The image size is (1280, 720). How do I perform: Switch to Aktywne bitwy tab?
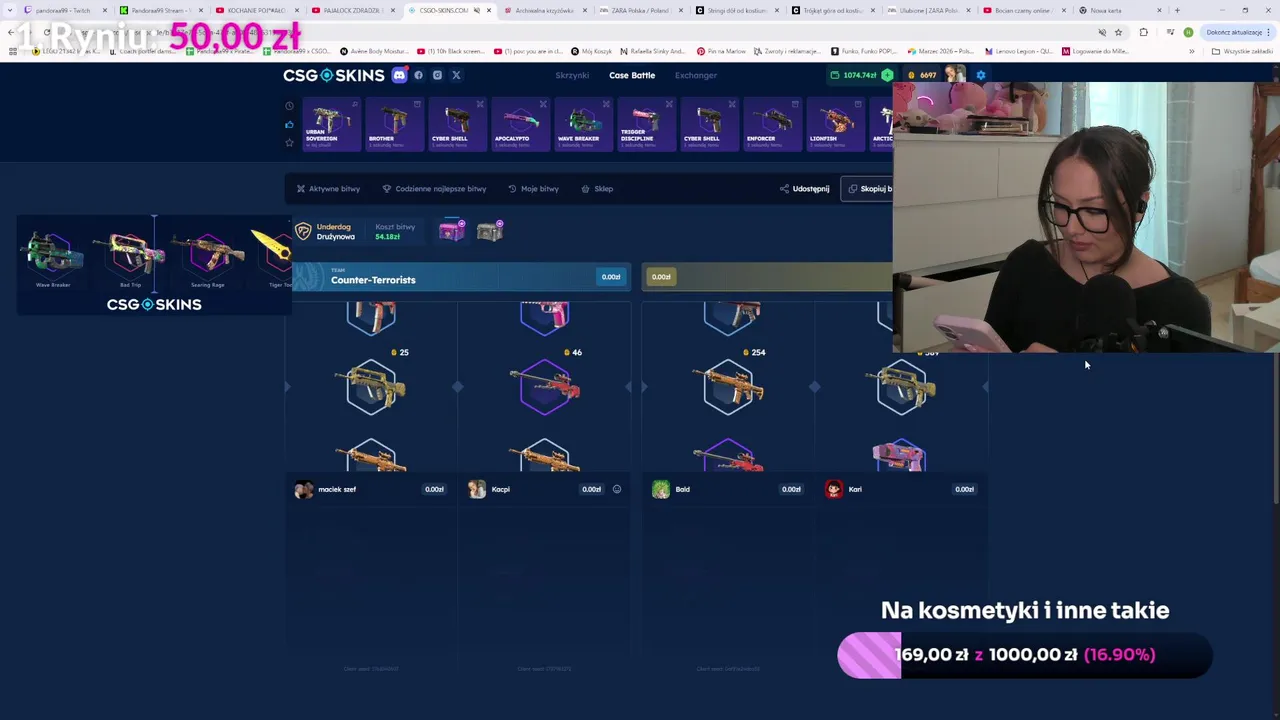[328, 188]
